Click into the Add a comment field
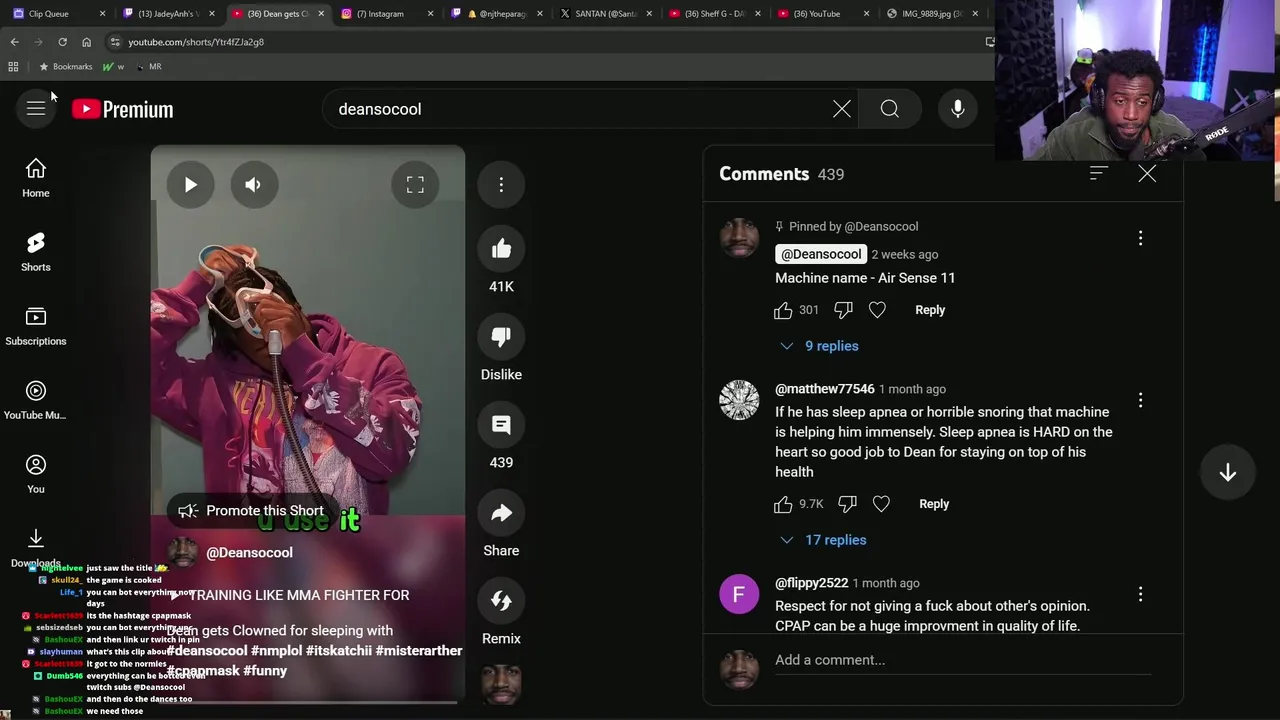 tap(963, 660)
